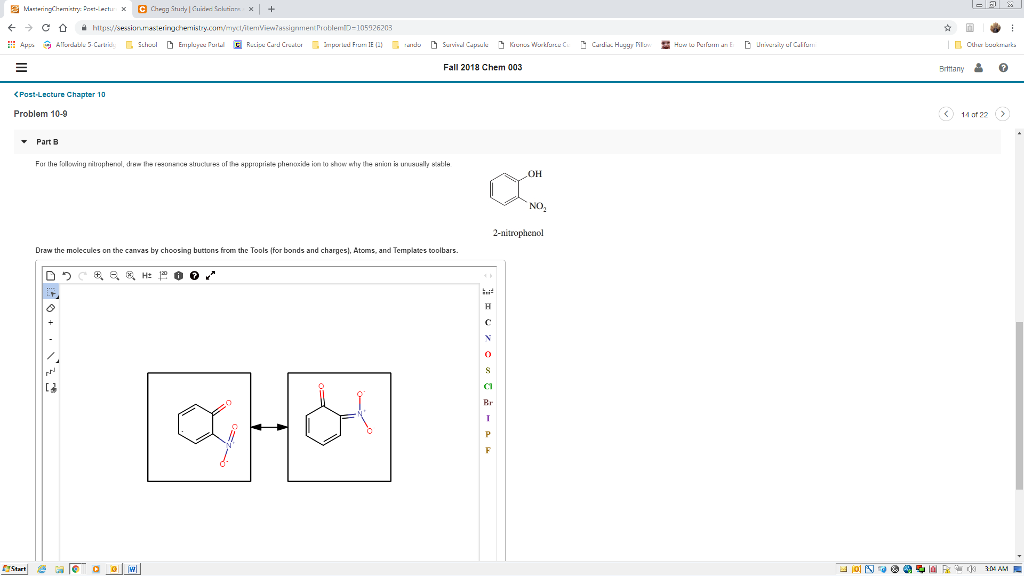Select the Eraser tool in the sketcher

pos(50,309)
